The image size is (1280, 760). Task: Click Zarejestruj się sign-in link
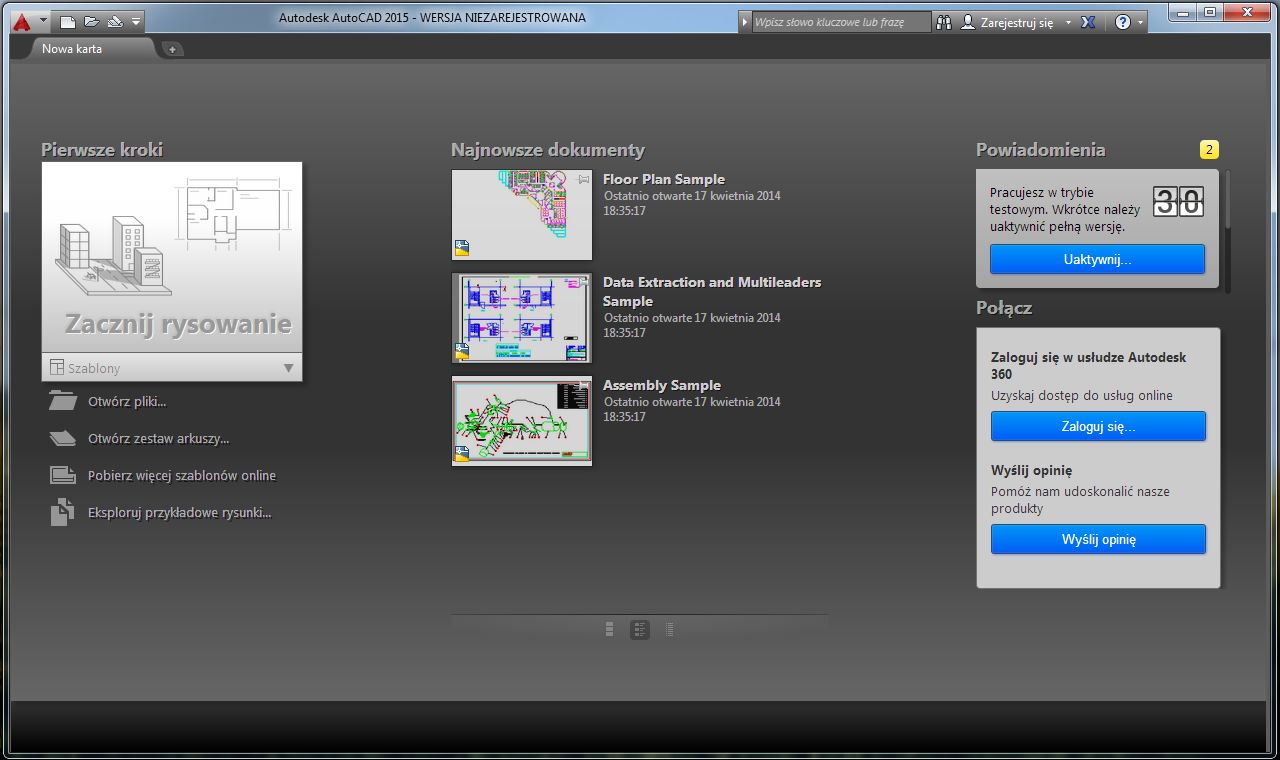point(1017,22)
